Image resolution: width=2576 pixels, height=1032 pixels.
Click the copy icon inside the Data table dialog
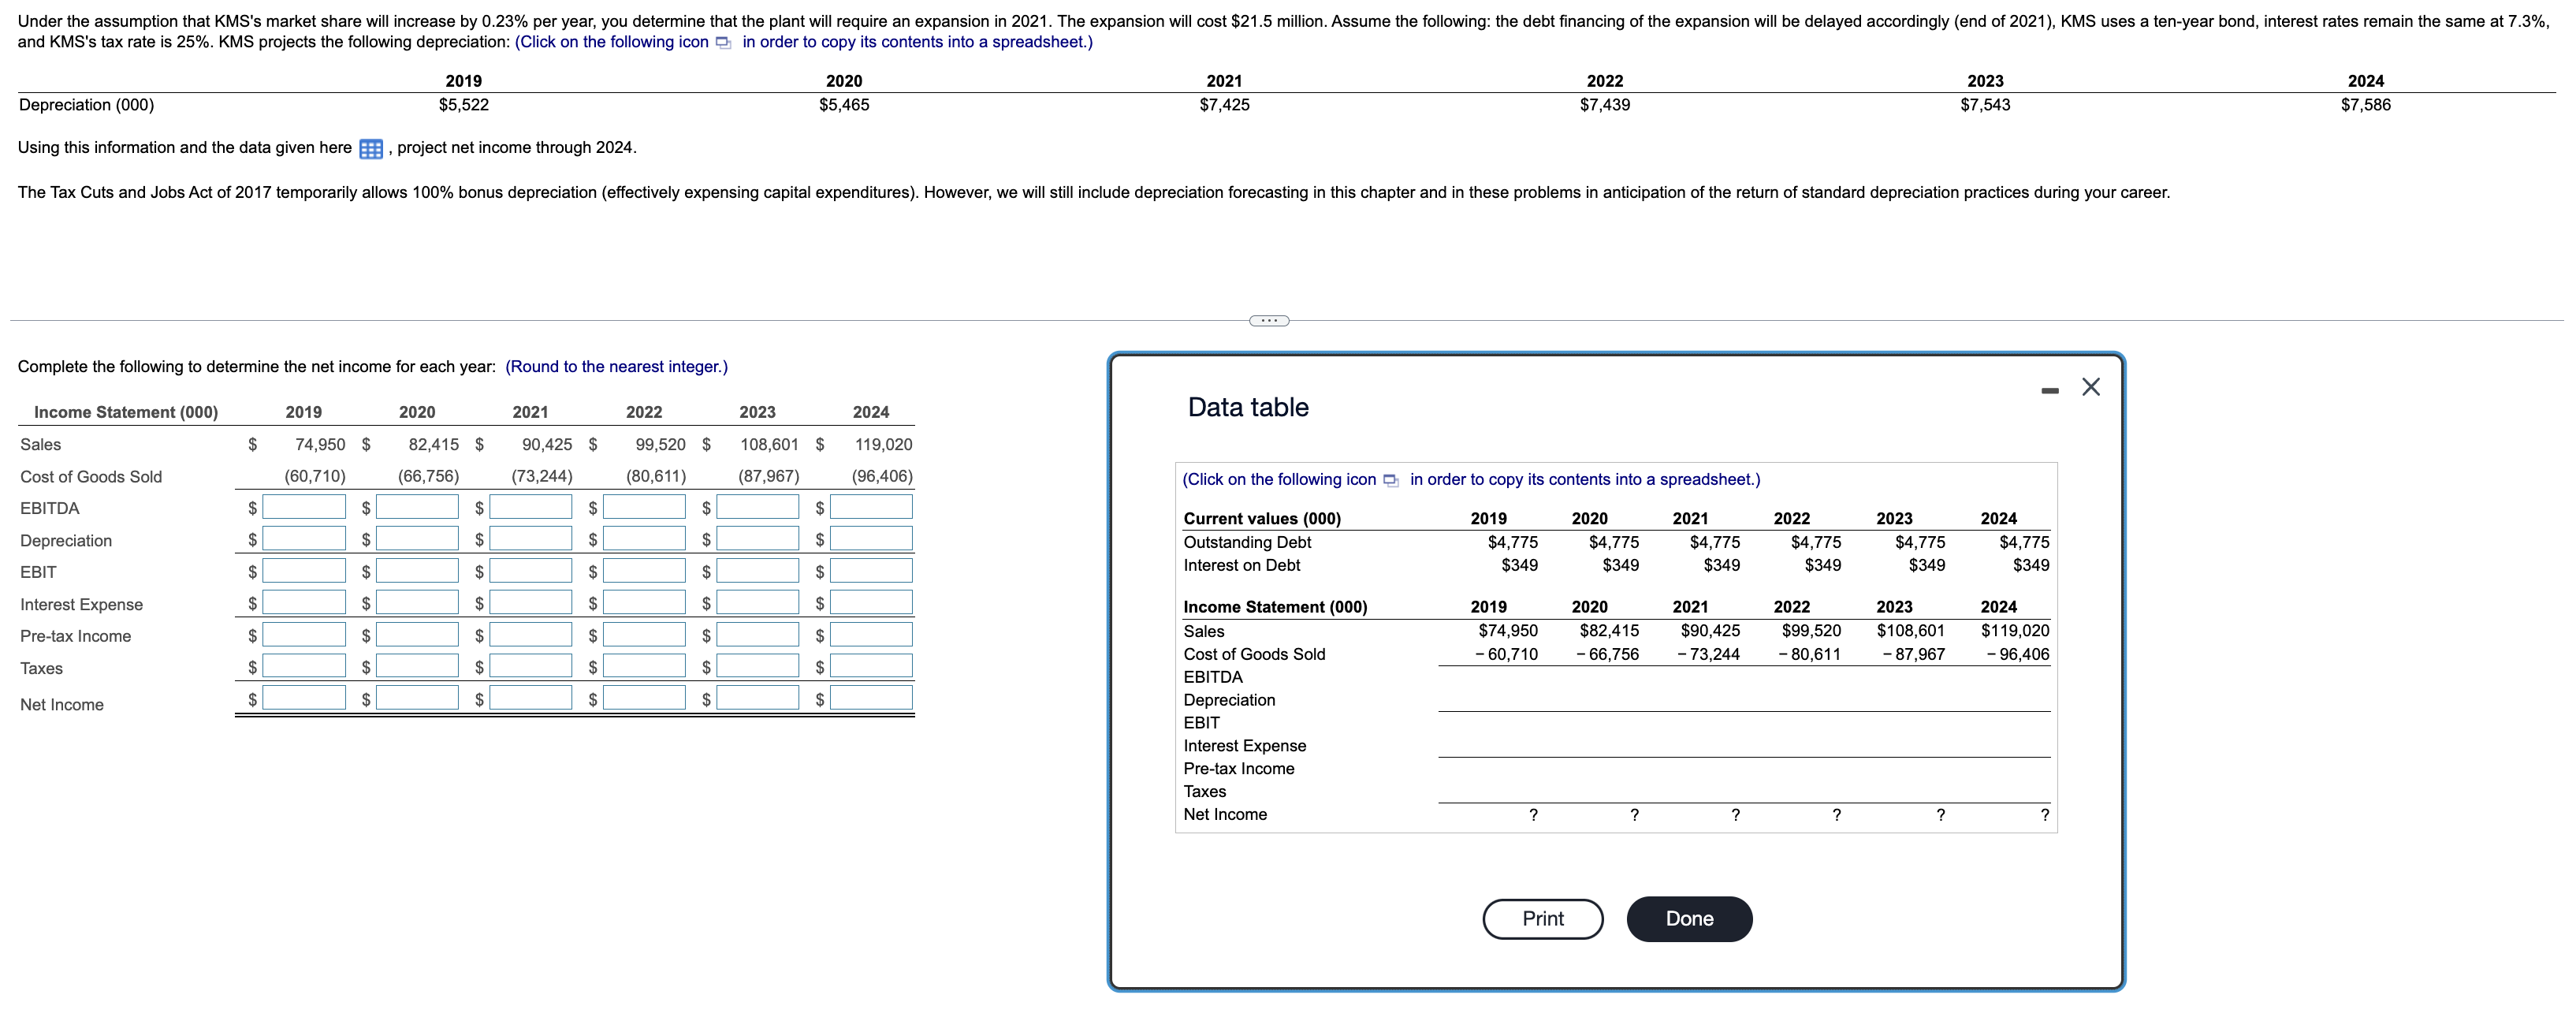pos(1390,481)
